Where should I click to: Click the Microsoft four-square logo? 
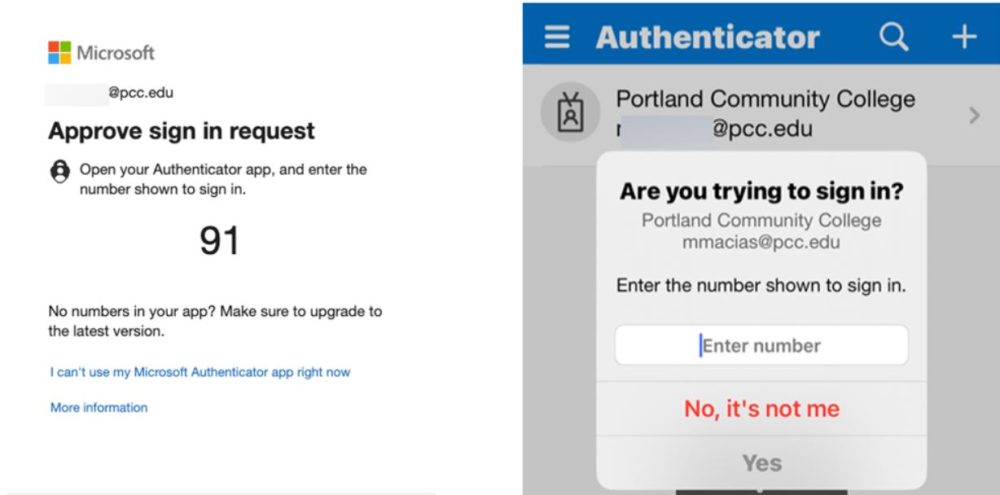pyautogui.click(x=60, y=52)
